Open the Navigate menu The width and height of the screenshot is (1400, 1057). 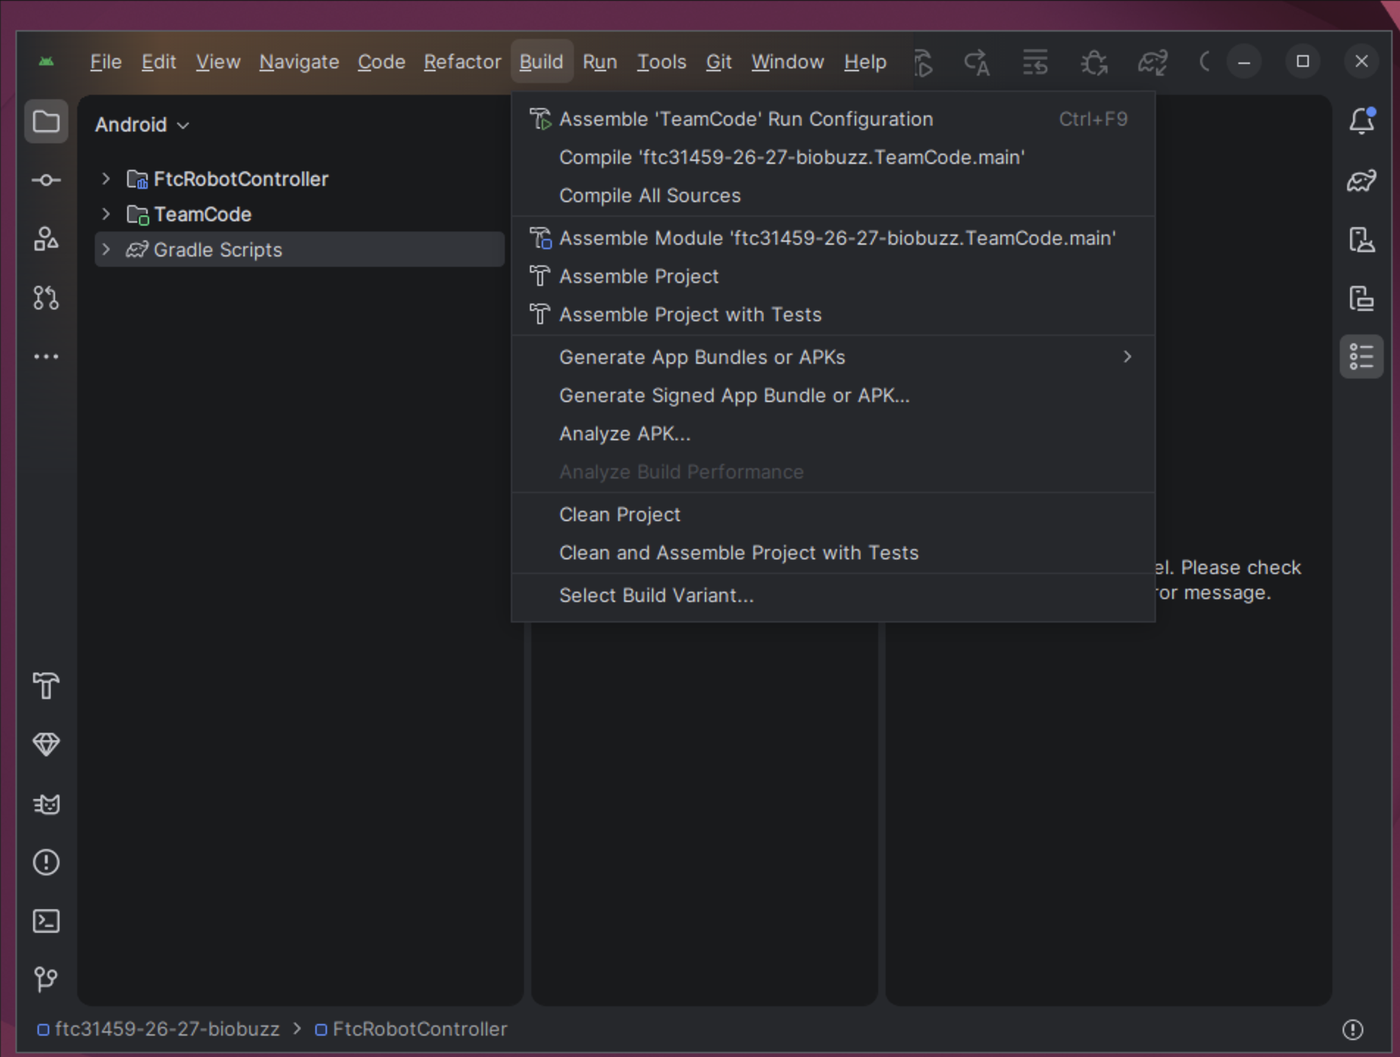tap(299, 62)
